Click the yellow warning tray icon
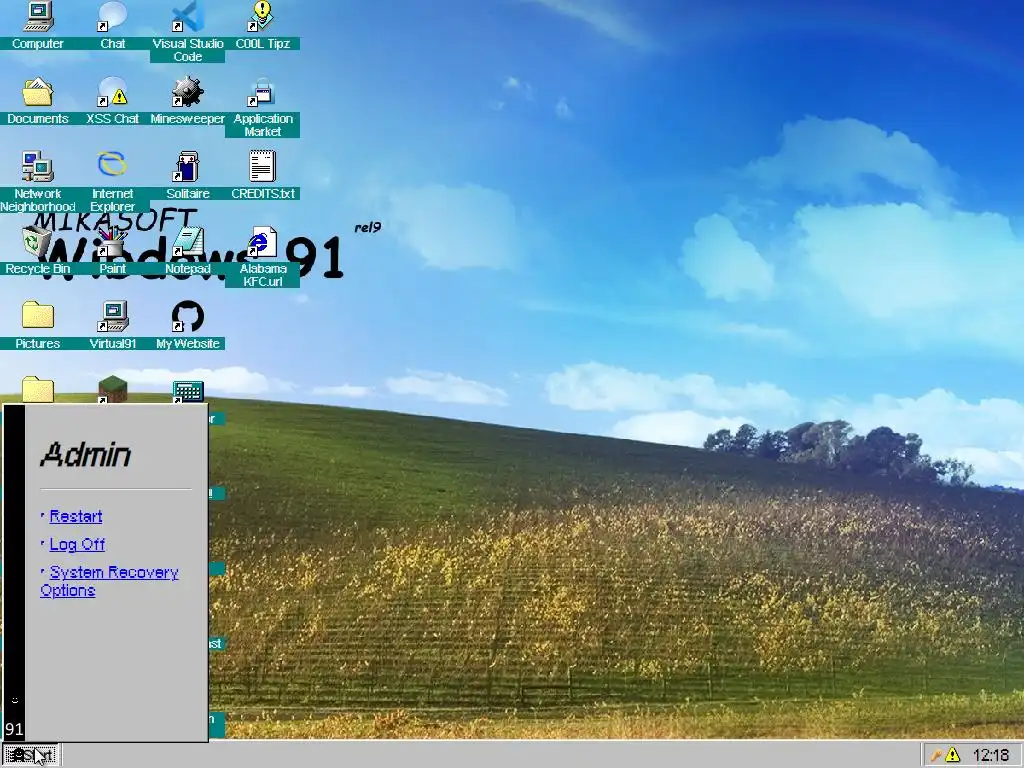This screenshot has height=768, width=1024. click(953, 755)
